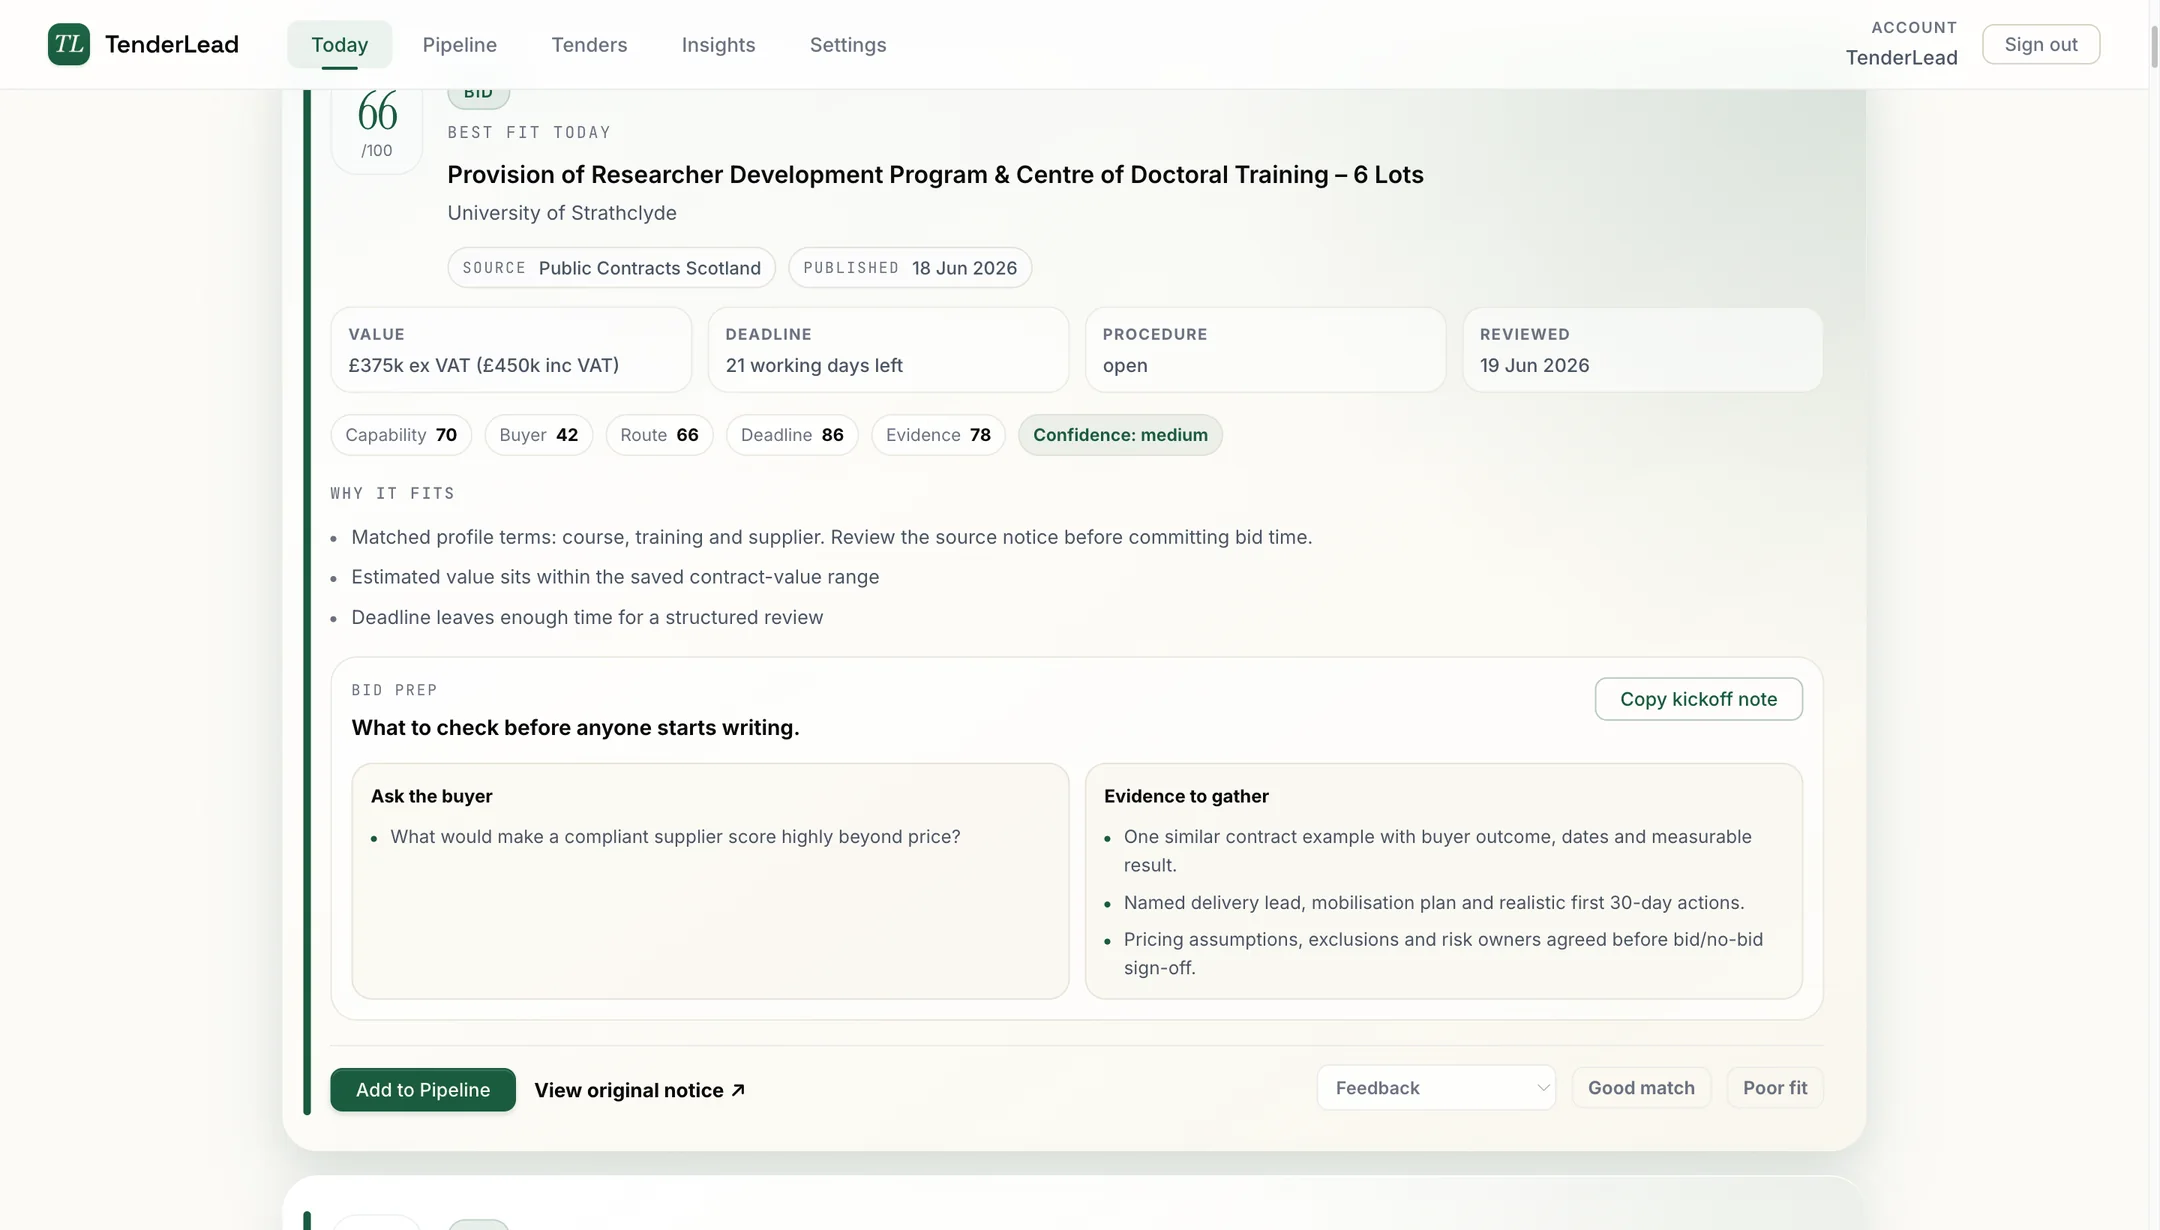The width and height of the screenshot is (2160, 1230).
Task: Open the View original notice link
Action: [639, 1090]
